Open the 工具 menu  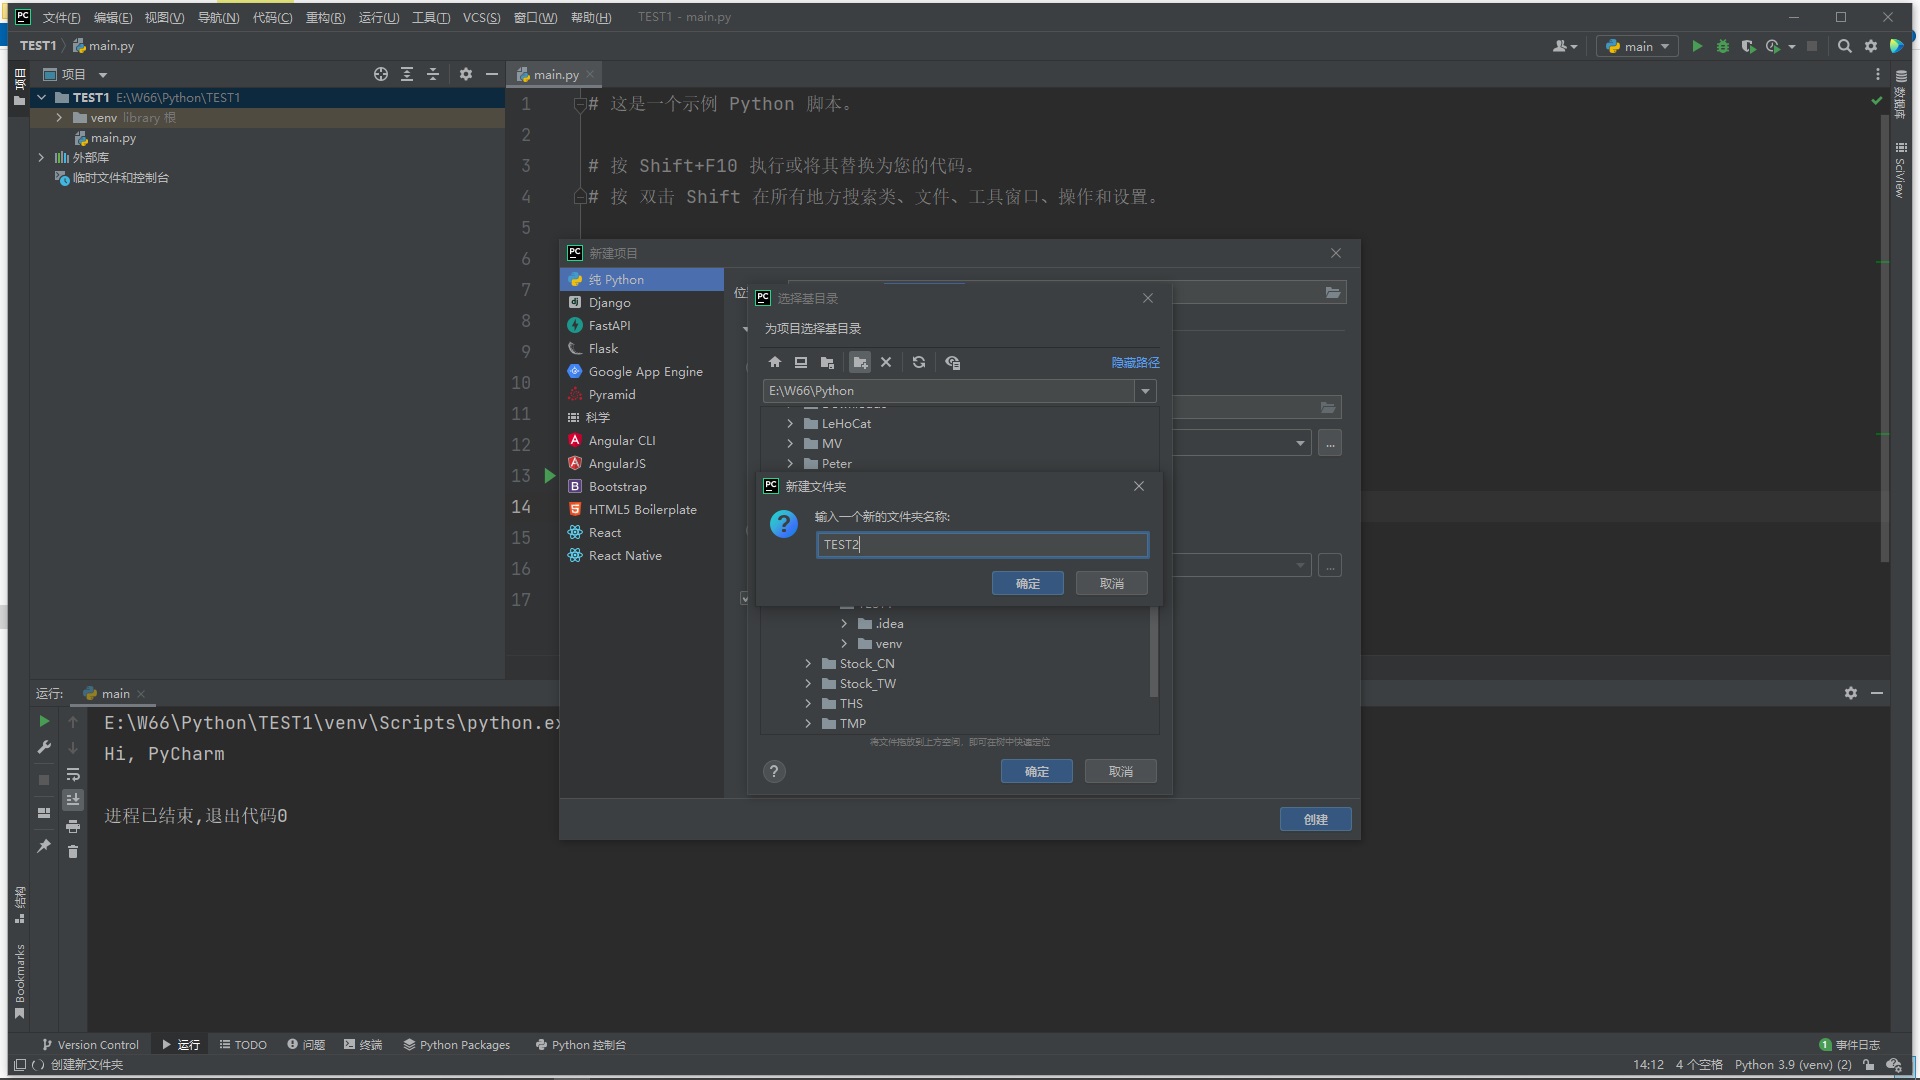(x=431, y=18)
